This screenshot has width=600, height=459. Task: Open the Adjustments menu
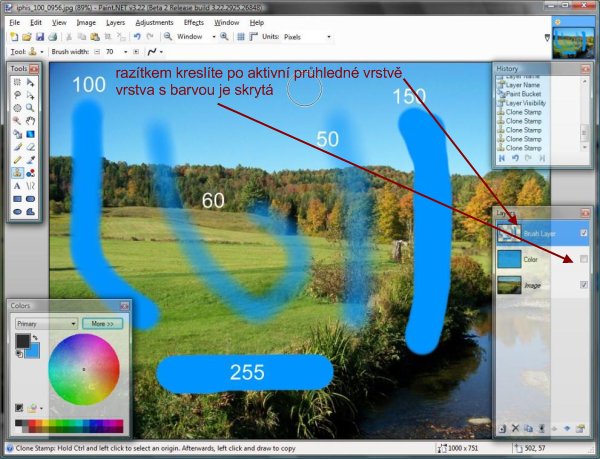tap(153, 21)
